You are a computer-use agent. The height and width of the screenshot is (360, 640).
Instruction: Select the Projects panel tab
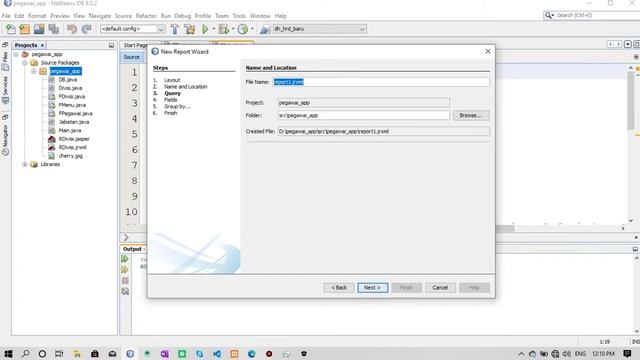pos(26,45)
